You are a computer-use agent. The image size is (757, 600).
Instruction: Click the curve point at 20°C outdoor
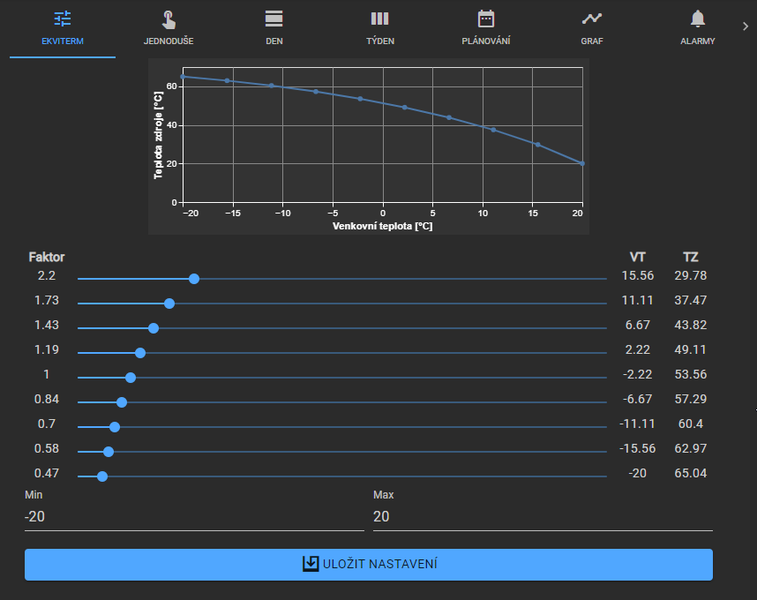pos(582,164)
